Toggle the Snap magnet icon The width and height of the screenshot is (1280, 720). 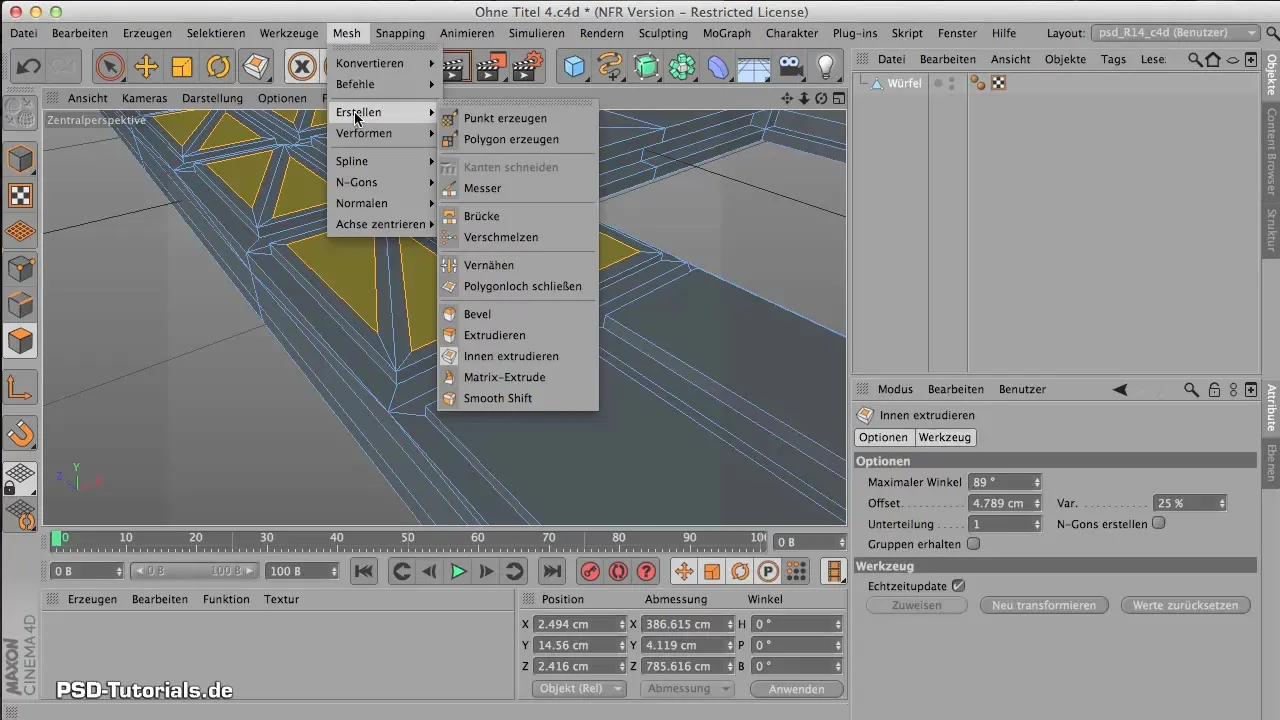tap(21, 433)
